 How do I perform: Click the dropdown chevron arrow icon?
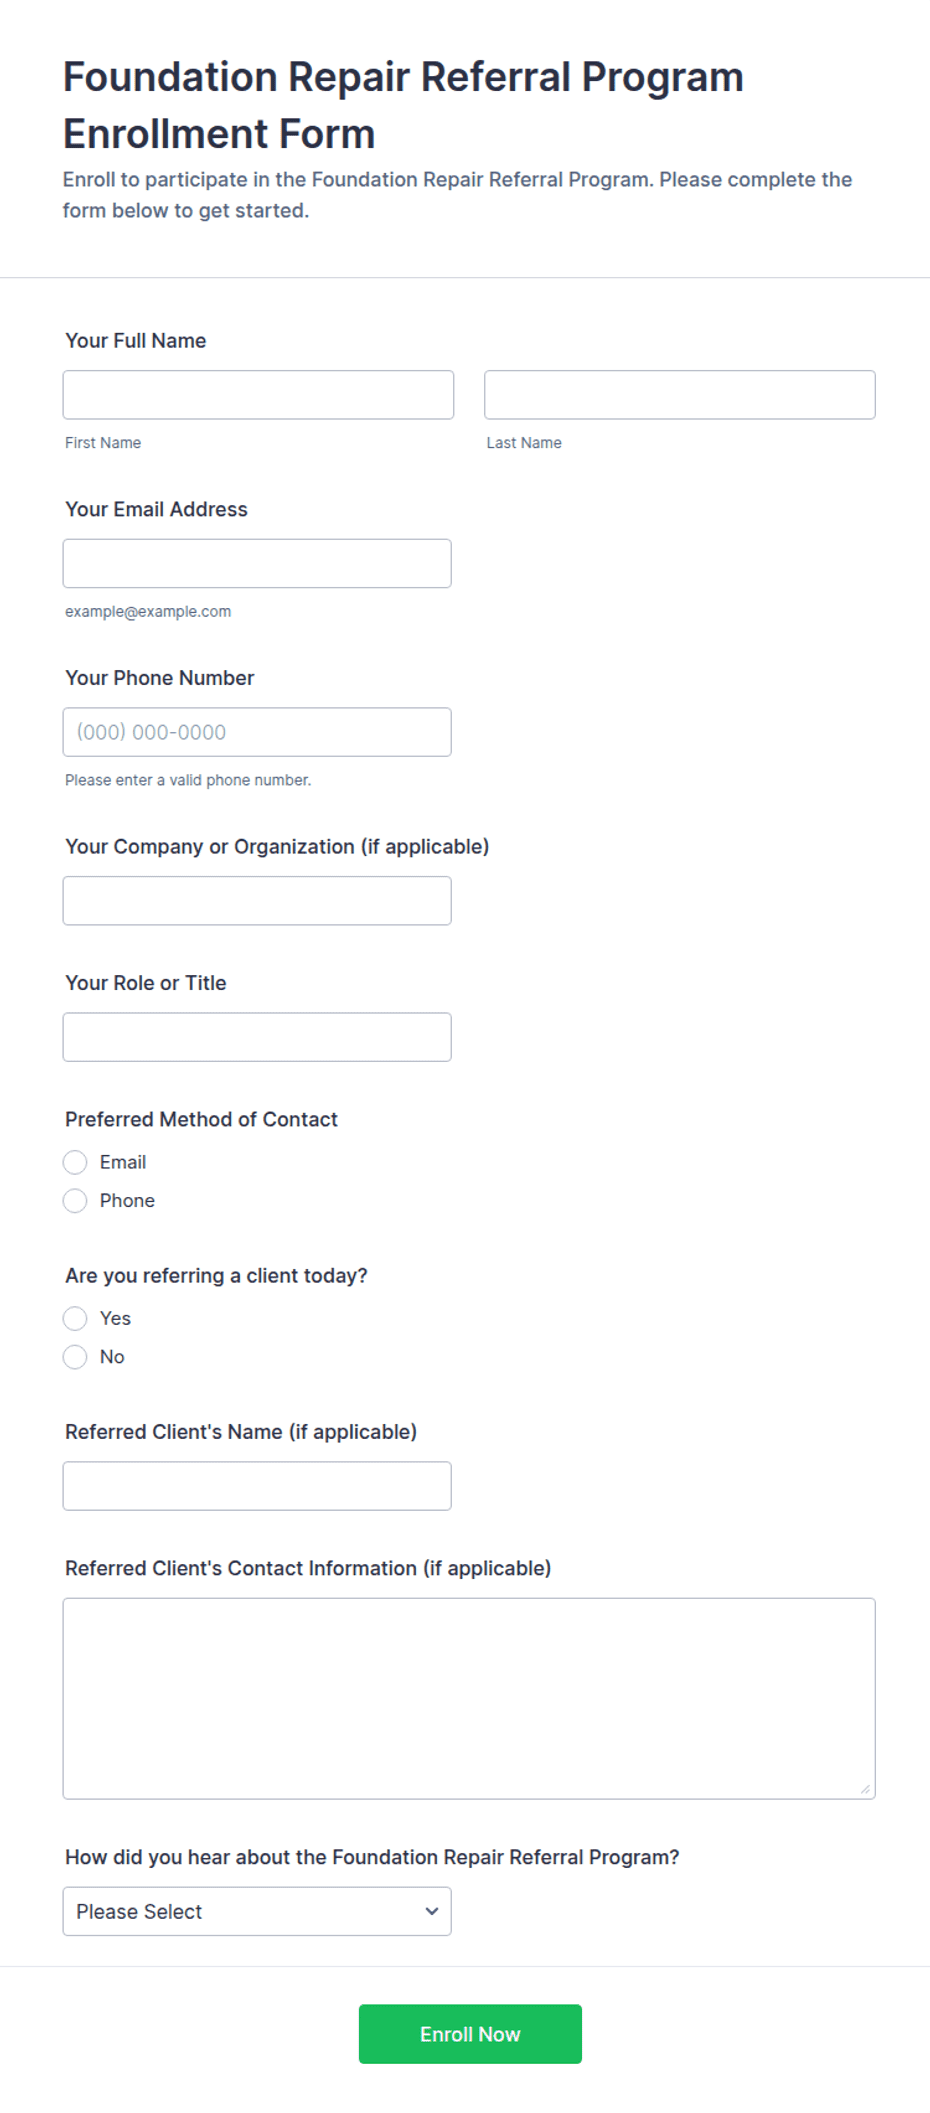pos(432,1911)
